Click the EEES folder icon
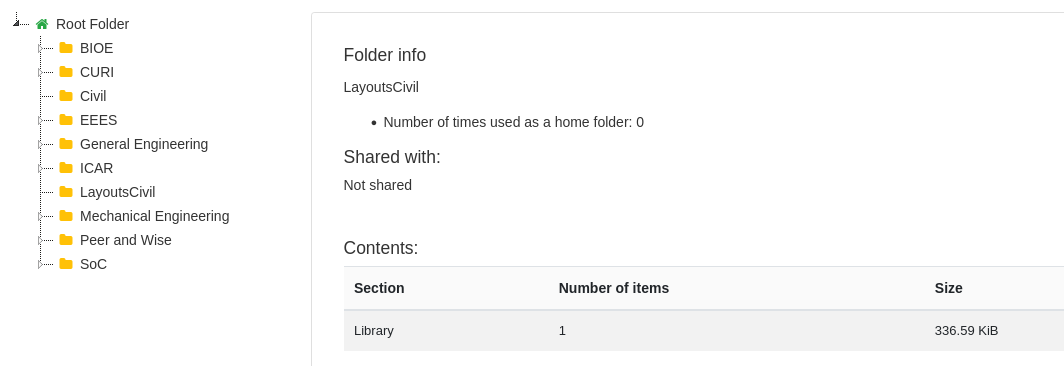 [x=66, y=120]
